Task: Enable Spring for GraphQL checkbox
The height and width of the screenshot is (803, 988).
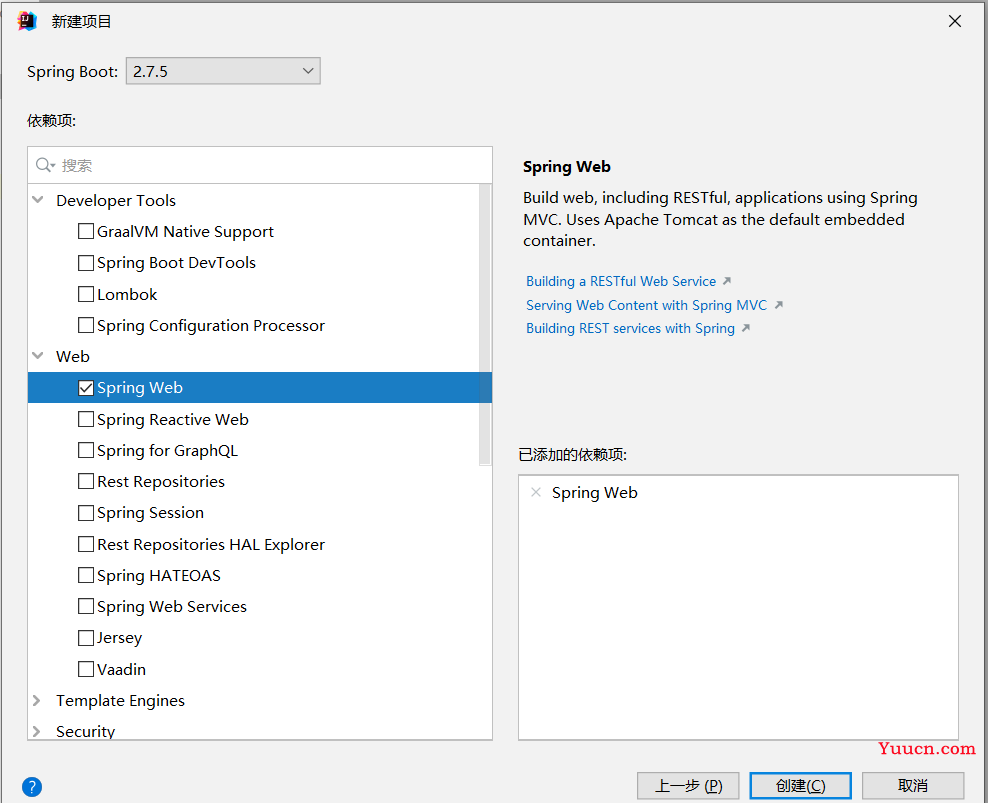Action: point(86,450)
